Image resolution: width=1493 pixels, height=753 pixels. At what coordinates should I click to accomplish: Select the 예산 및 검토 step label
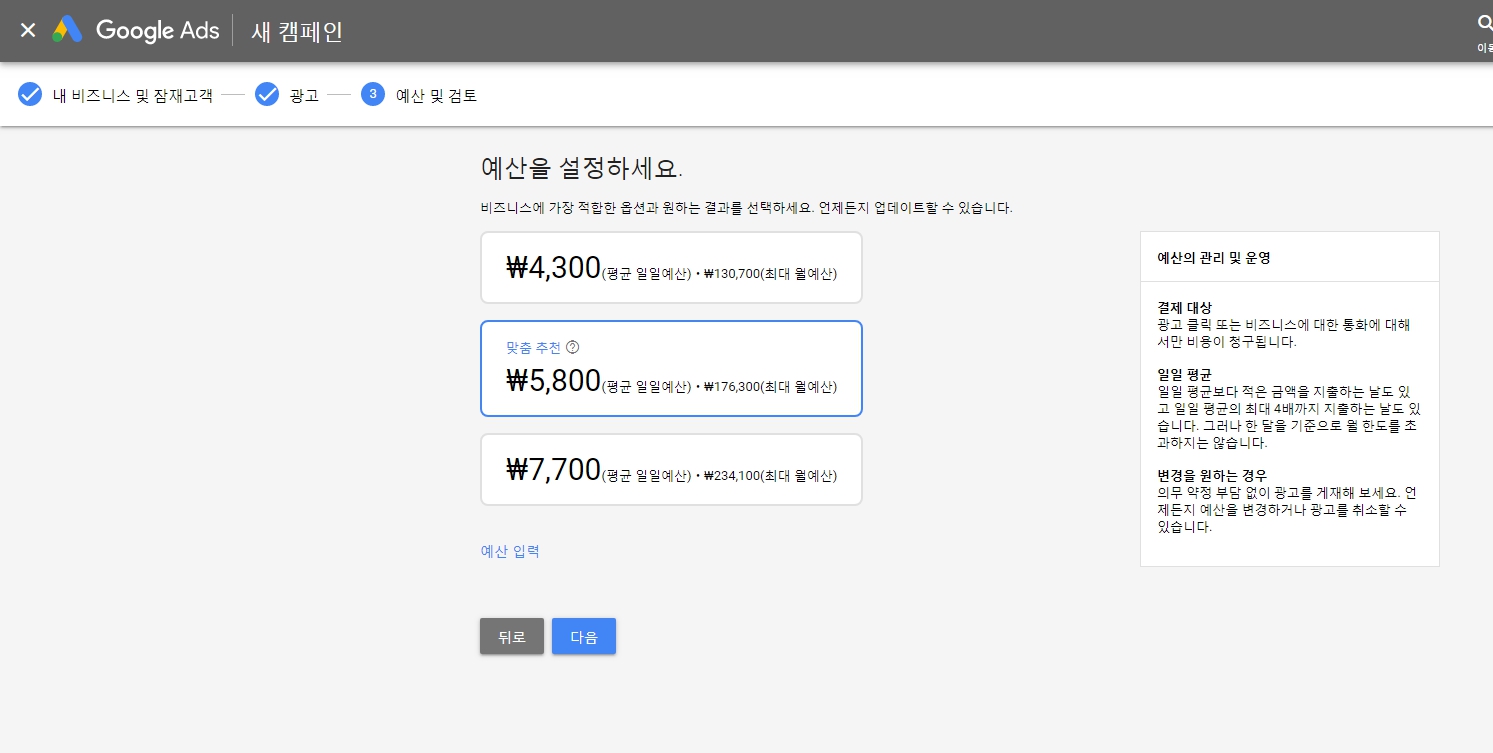click(437, 96)
